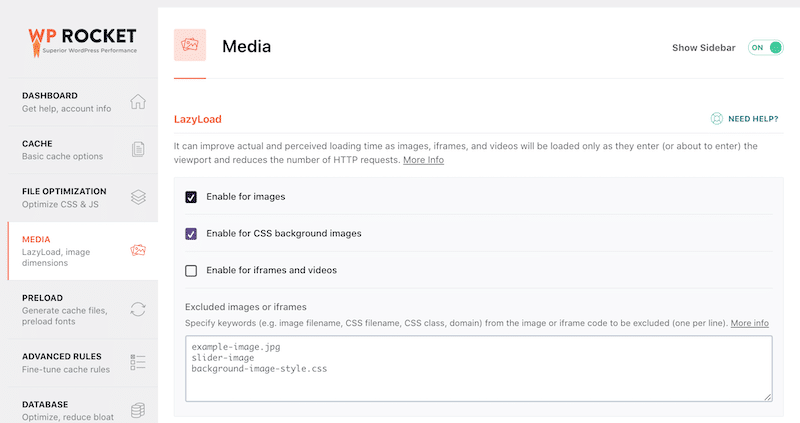Click the File Optimization layers icon

[x=138, y=196]
